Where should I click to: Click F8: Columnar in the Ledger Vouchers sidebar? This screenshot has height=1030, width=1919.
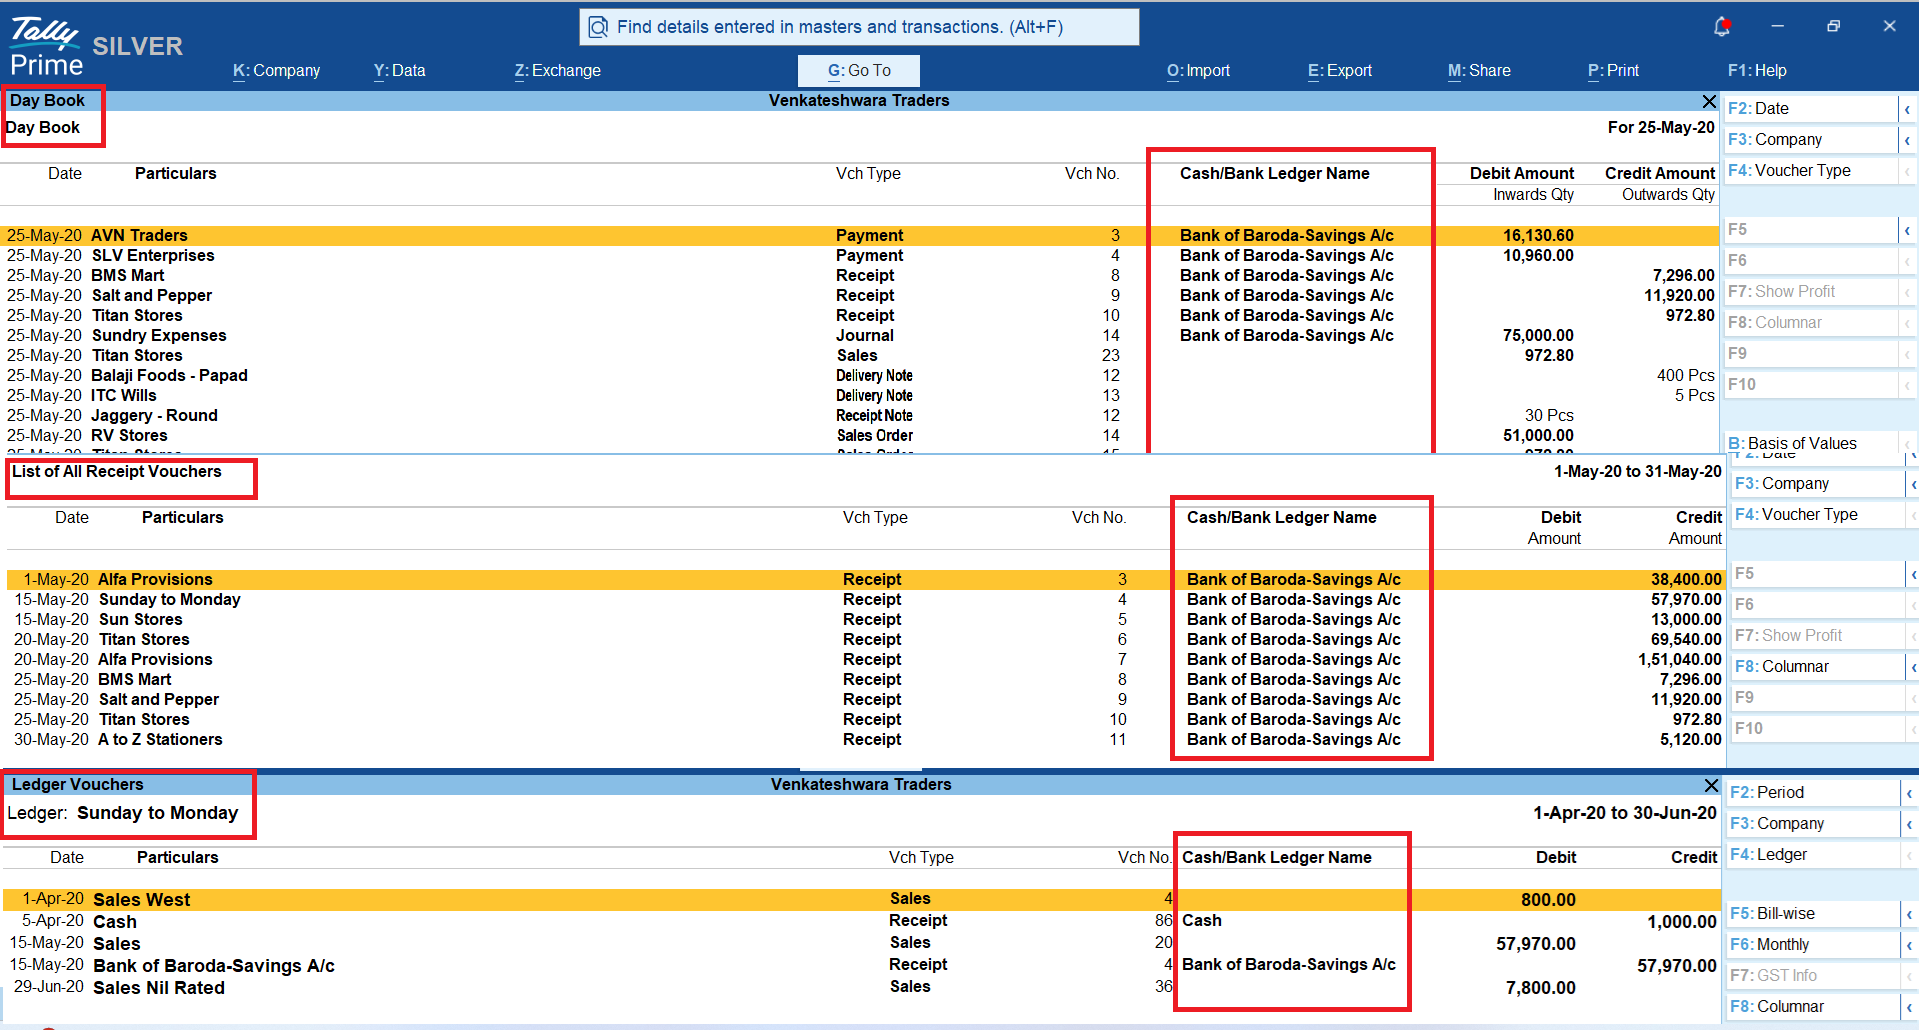[1813, 1007]
